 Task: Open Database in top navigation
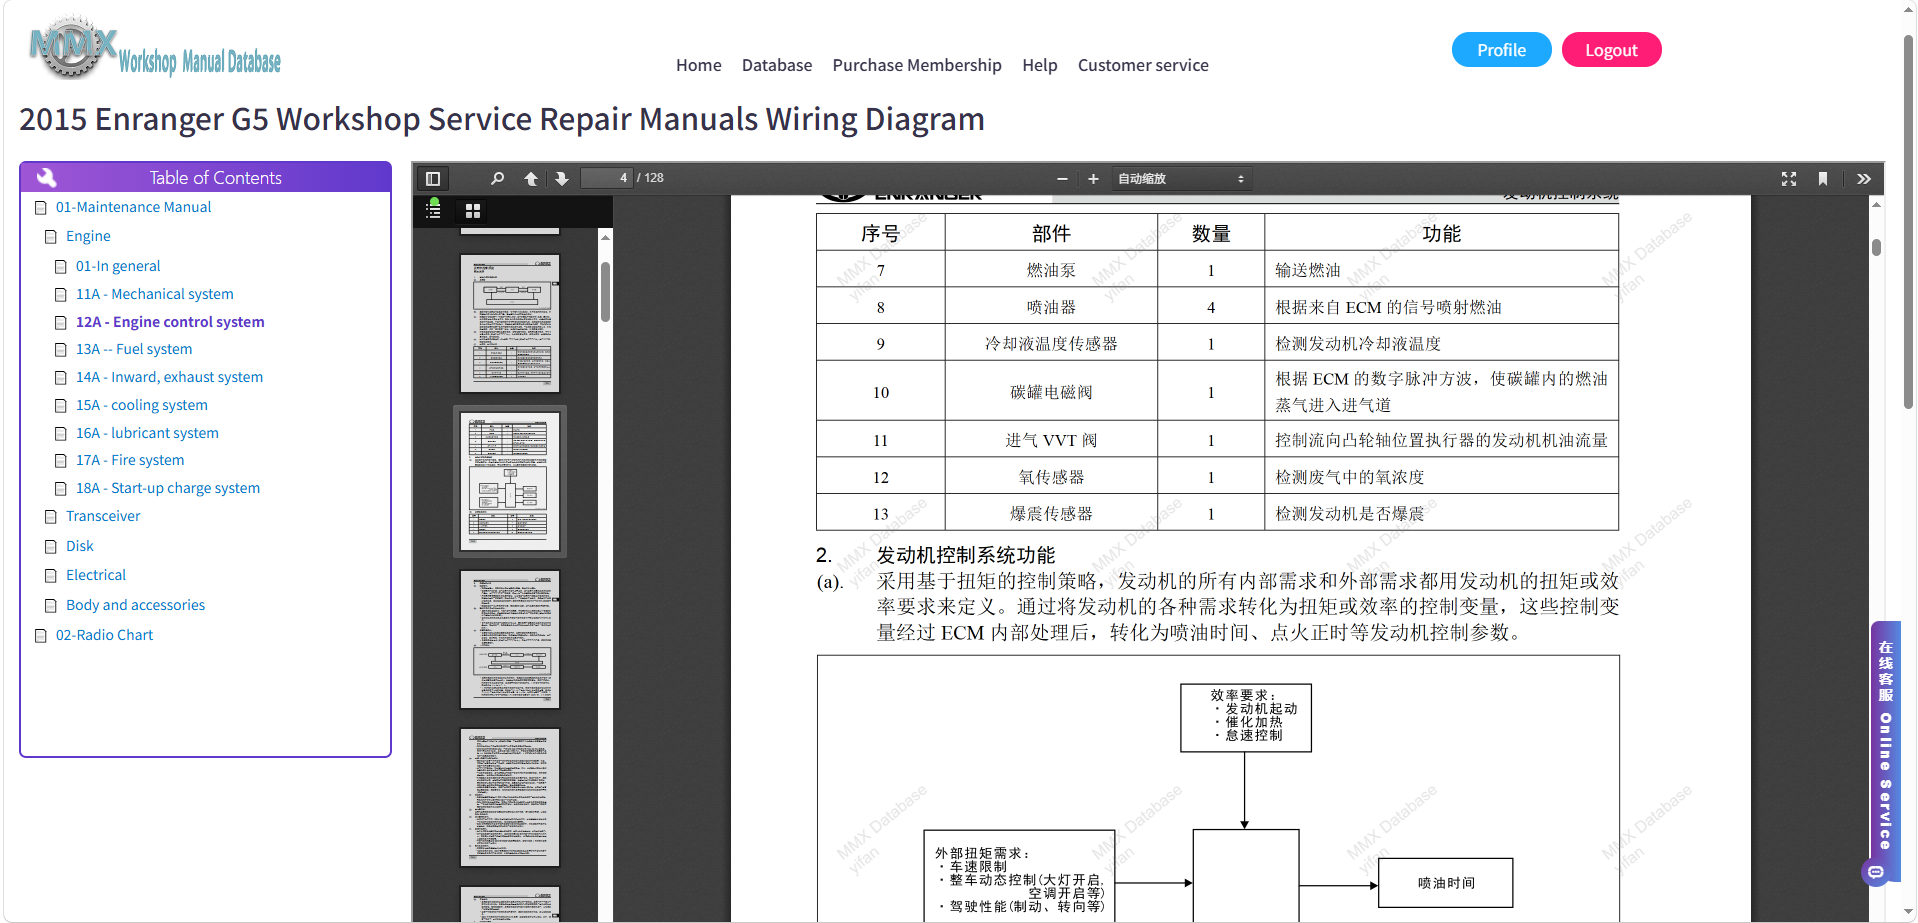(777, 65)
